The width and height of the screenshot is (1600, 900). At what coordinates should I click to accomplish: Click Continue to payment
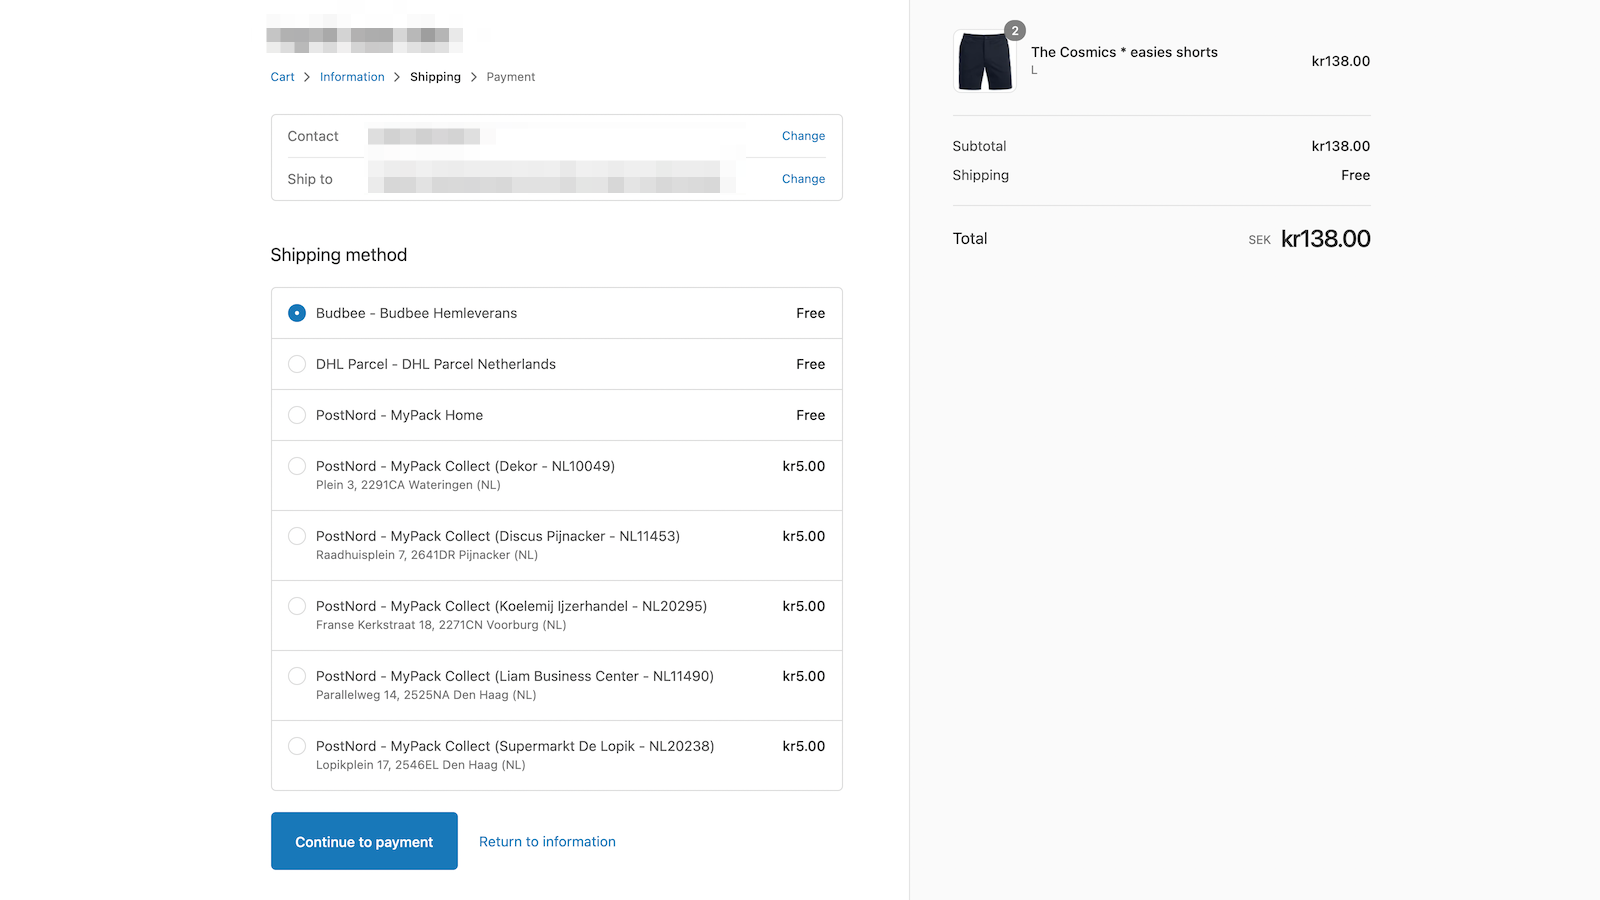point(364,841)
